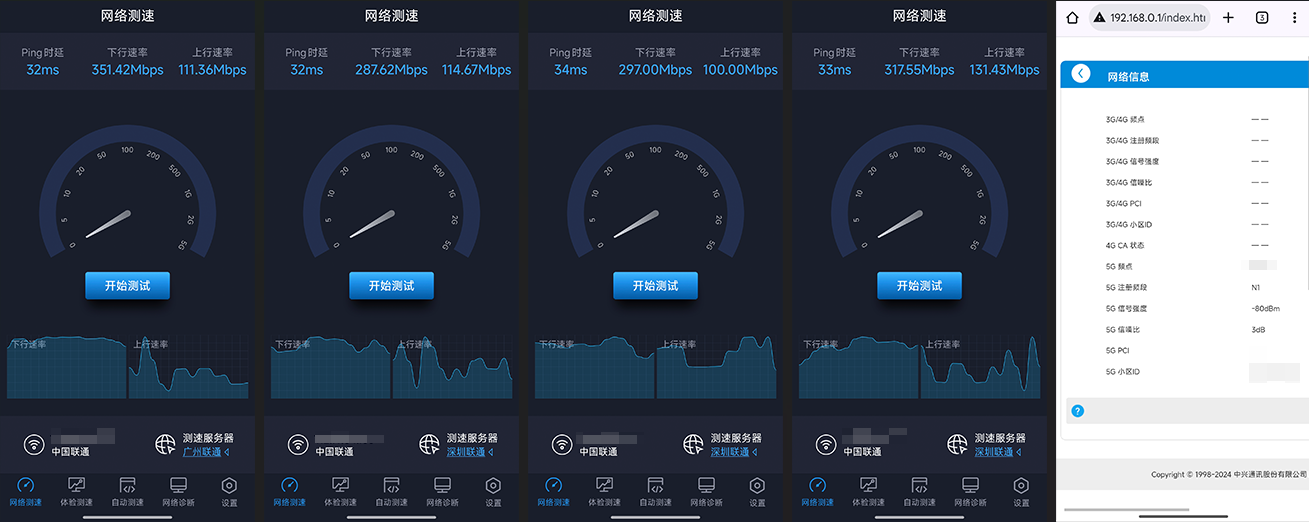
Task: Open server picker in the 34ms ping panel
Action: pyautogui.click(x=733, y=452)
